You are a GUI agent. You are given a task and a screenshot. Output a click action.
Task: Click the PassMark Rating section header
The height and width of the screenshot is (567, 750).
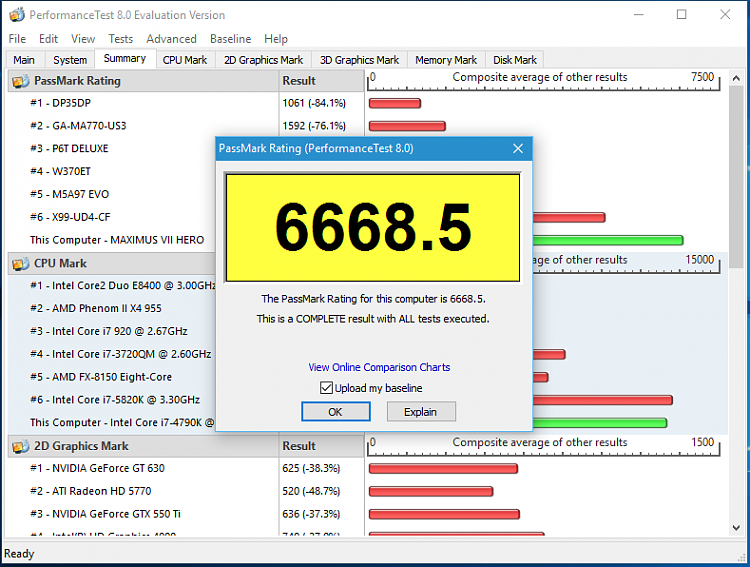coord(143,81)
